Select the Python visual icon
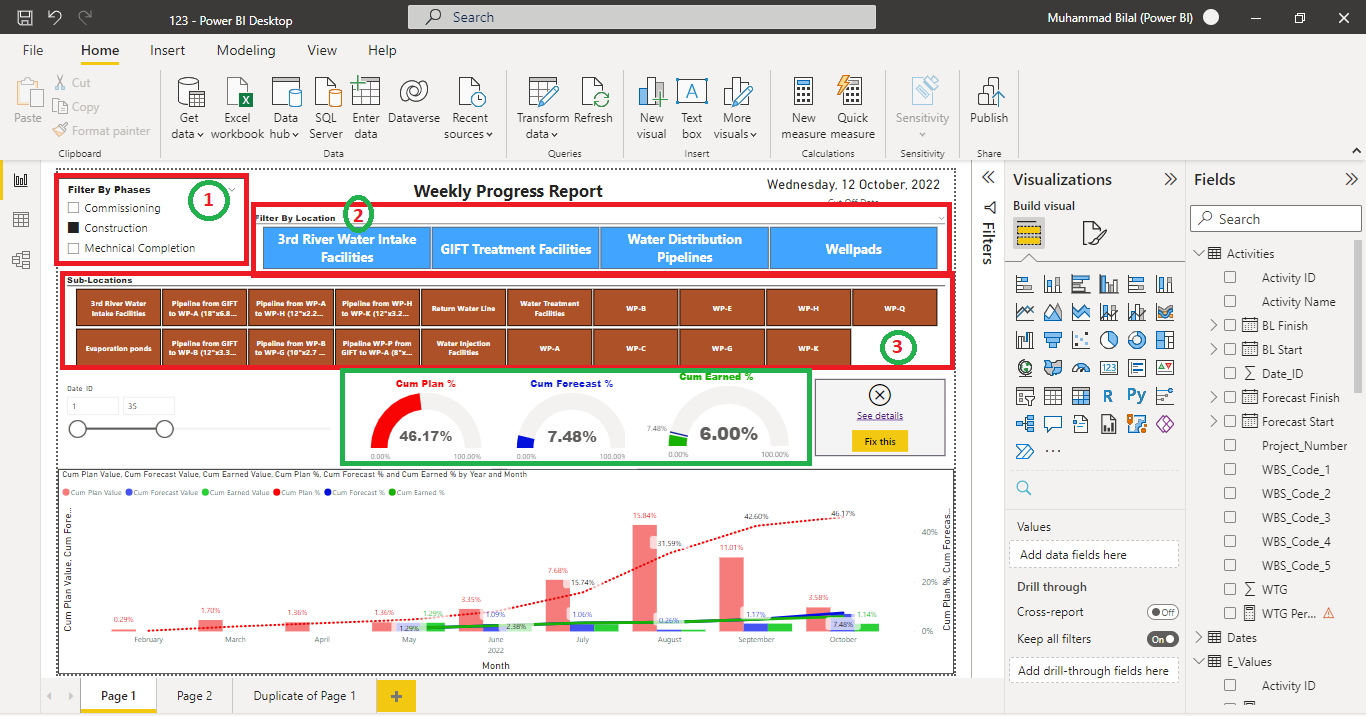The width and height of the screenshot is (1366, 716). (x=1136, y=396)
